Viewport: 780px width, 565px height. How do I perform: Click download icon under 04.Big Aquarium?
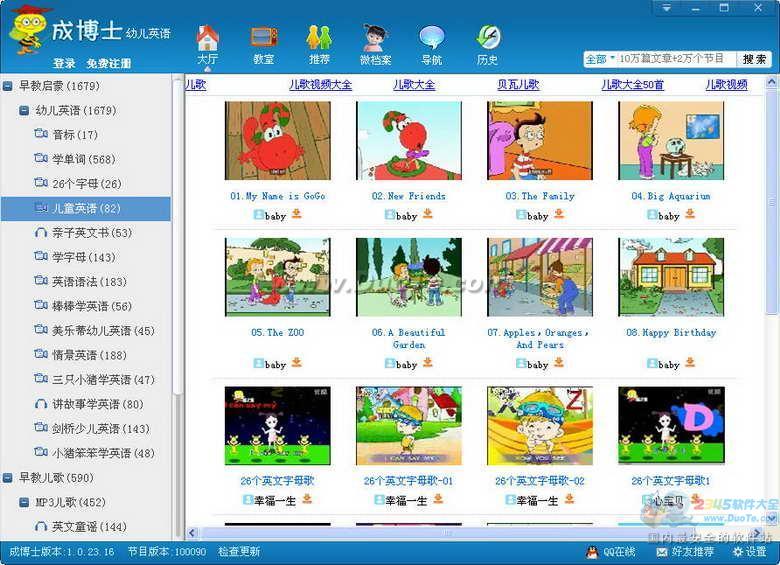(x=690, y=214)
